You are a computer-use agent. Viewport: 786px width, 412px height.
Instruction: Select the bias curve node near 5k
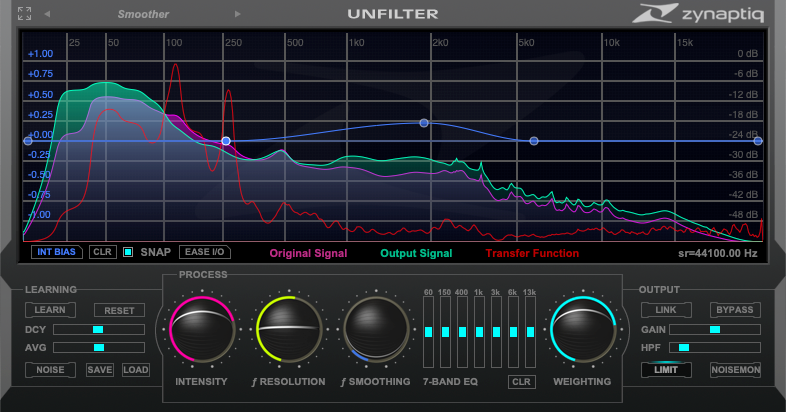click(534, 141)
